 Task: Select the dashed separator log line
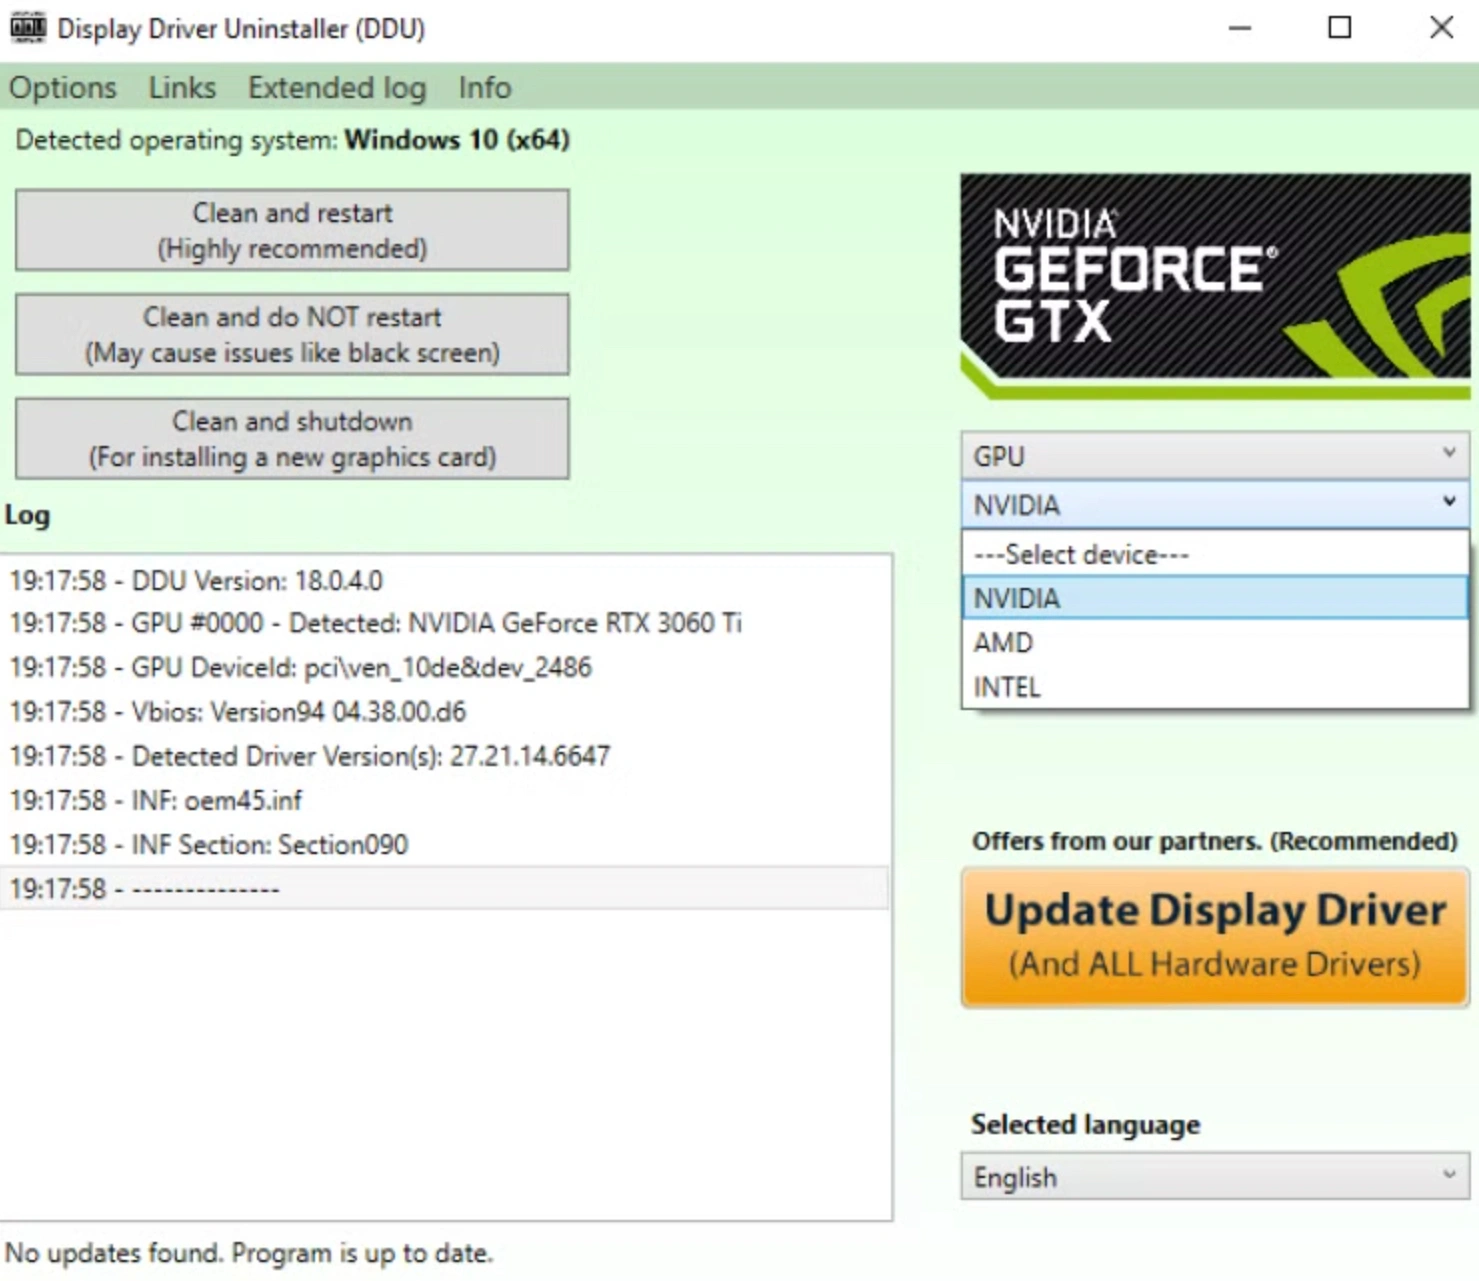444,888
